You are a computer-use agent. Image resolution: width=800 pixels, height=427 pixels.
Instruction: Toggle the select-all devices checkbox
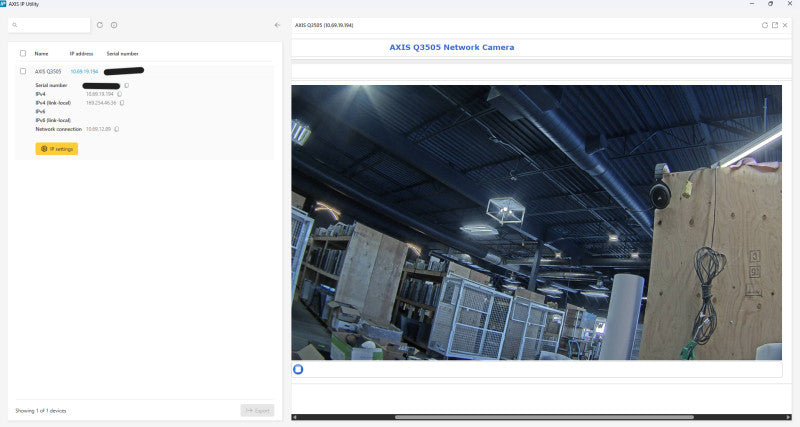point(23,53)
